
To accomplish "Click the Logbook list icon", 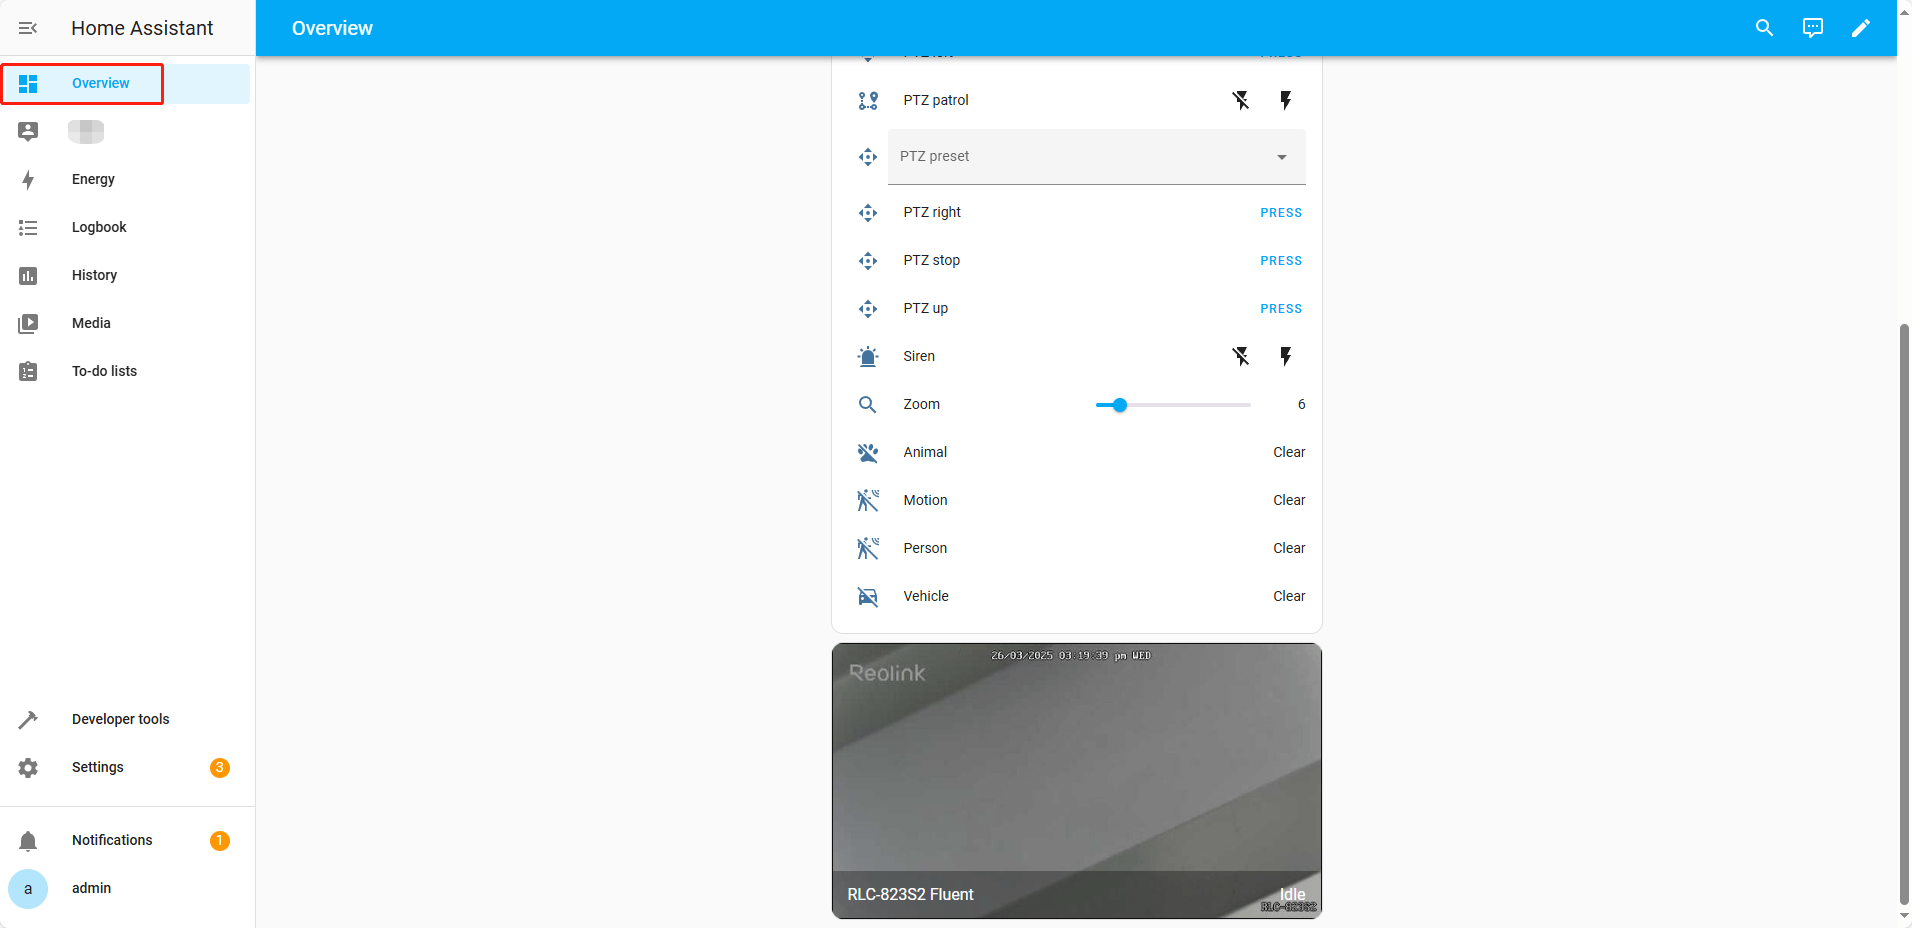I will click(x=28, y=228).
